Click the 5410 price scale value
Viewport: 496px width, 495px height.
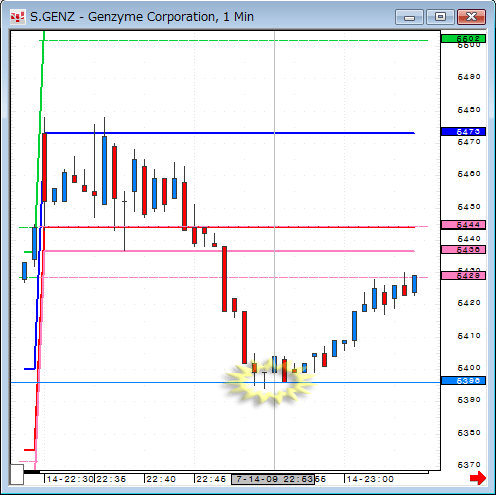tap(469, 336)
